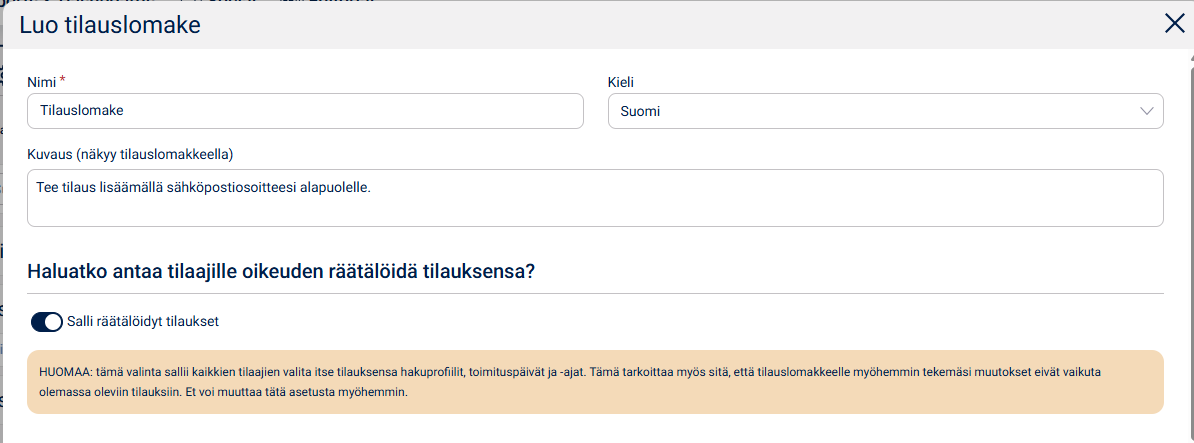Viewport: 1194px width, 443px height.
Task: Click the Kieli field label
Action: point(621,82)
